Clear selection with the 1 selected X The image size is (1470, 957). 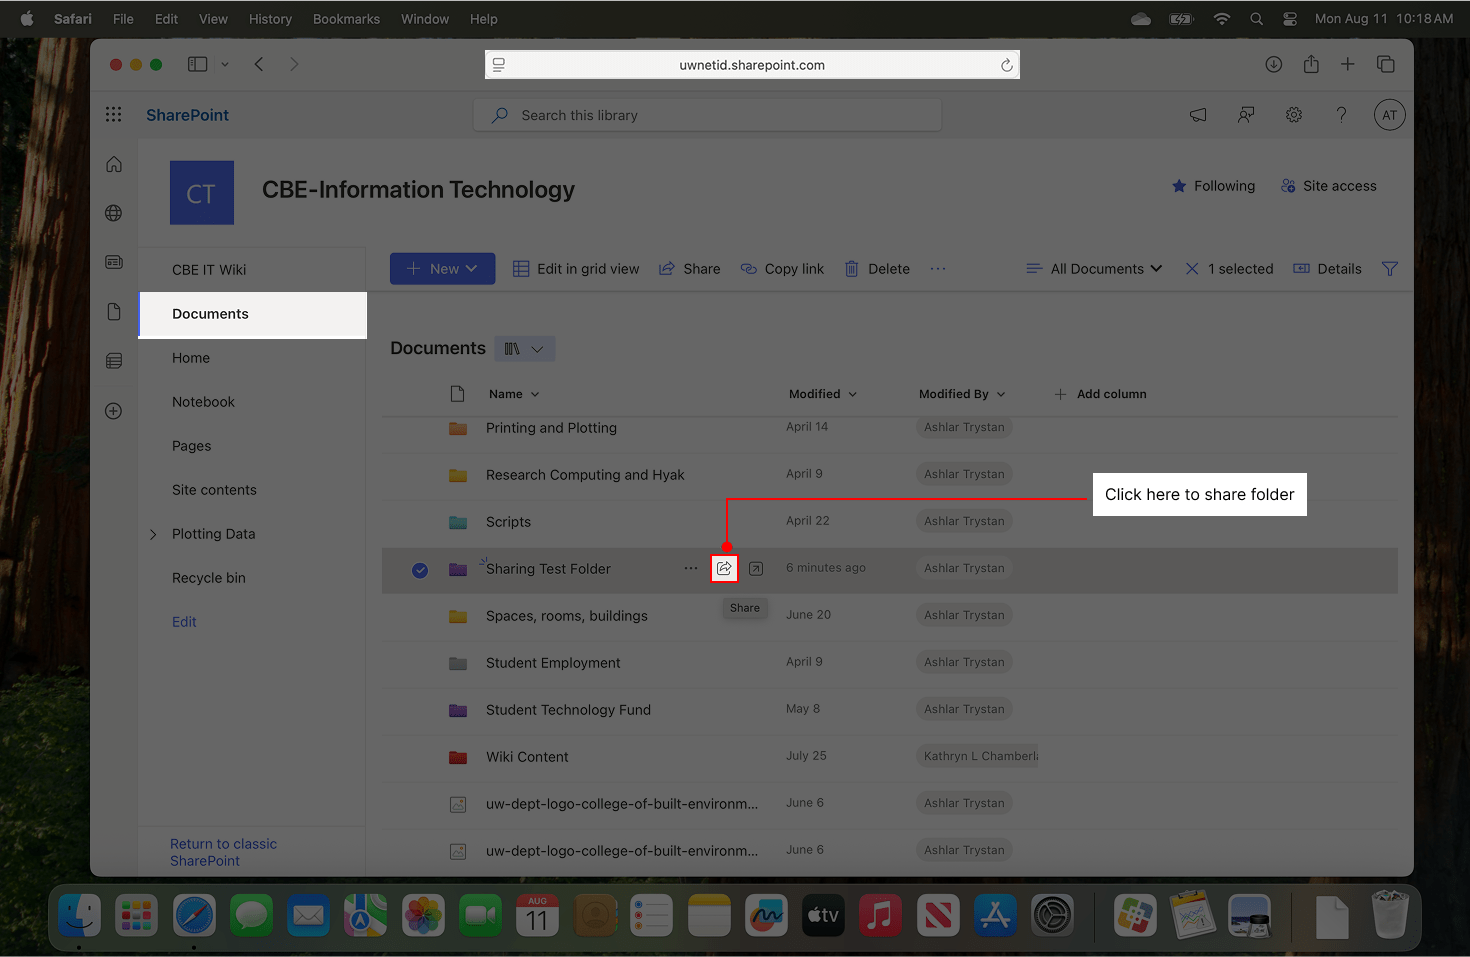click(1192, 269)
